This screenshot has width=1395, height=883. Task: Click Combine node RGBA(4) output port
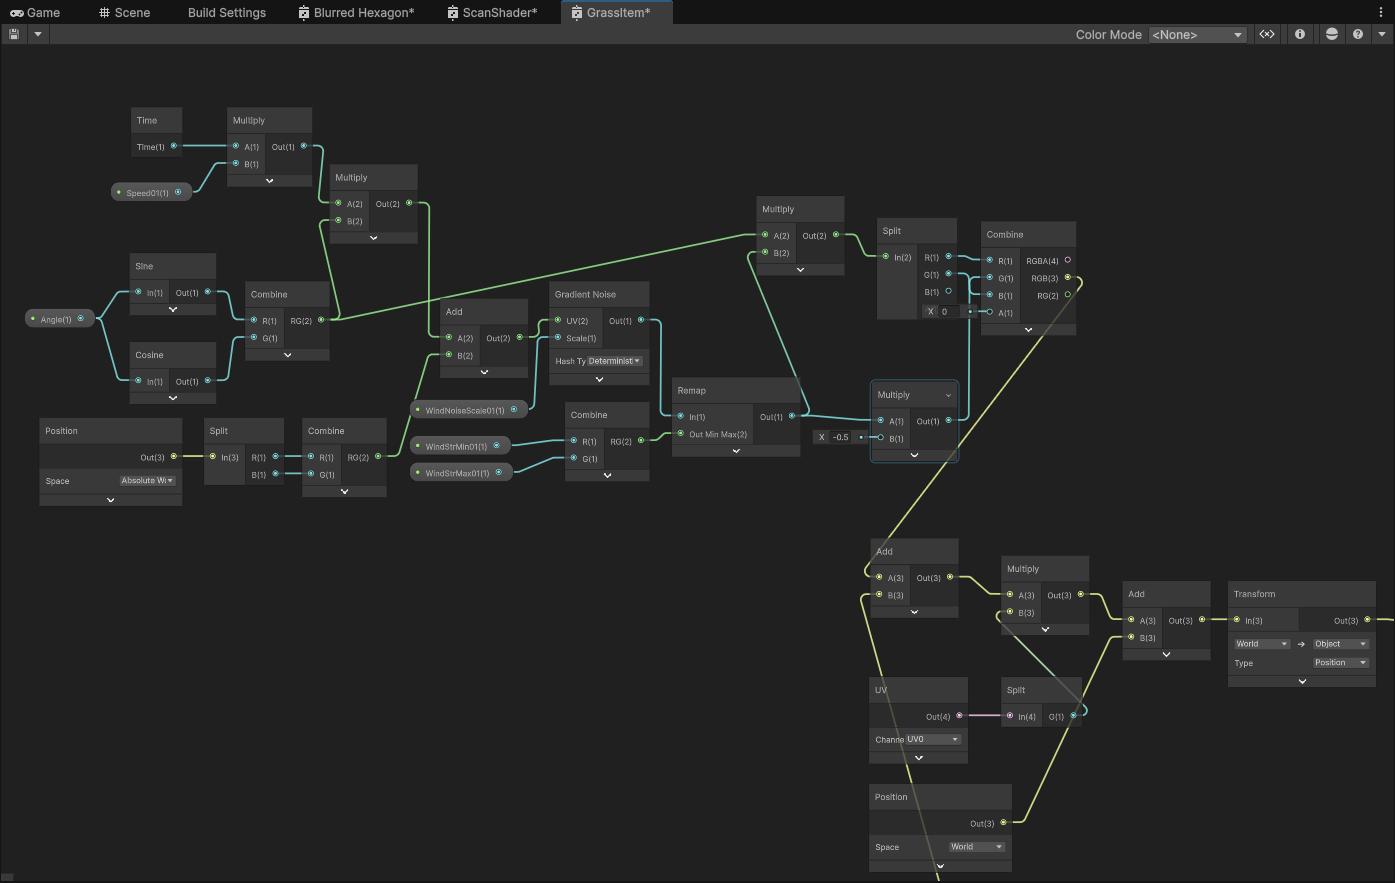click(1068, 260)
